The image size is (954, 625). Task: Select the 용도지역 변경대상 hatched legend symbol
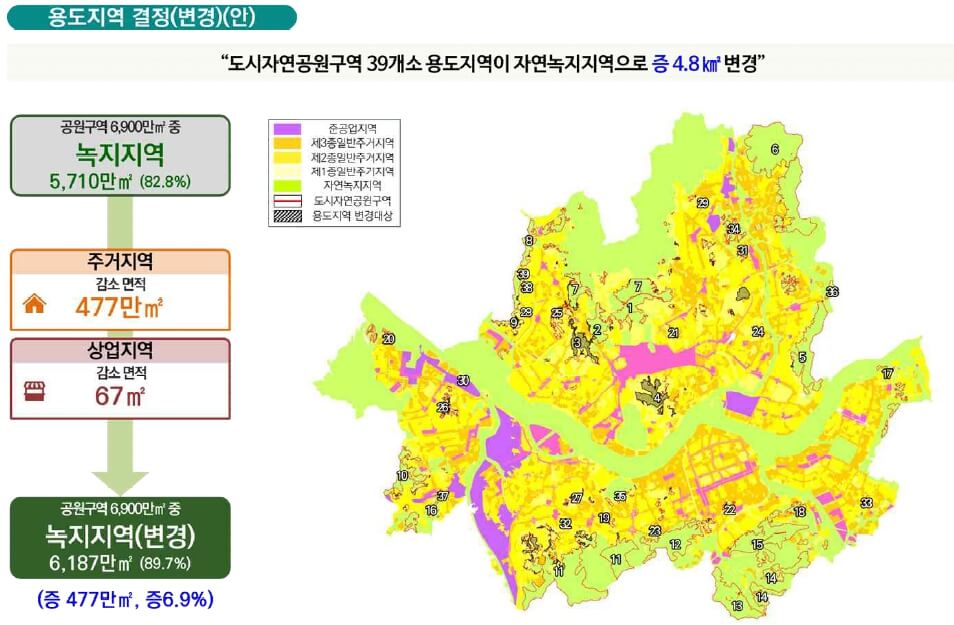(x=287, y=214)
